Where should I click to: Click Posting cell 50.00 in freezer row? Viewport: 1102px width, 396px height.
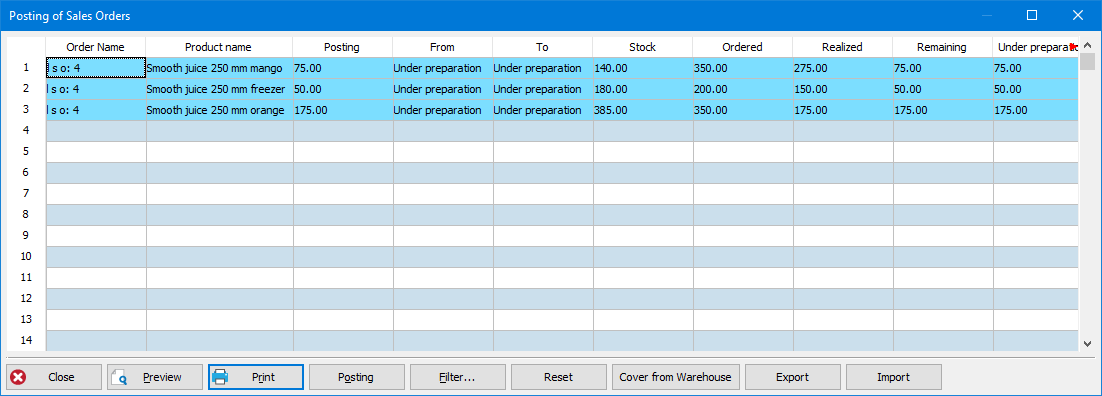(343, 89)
